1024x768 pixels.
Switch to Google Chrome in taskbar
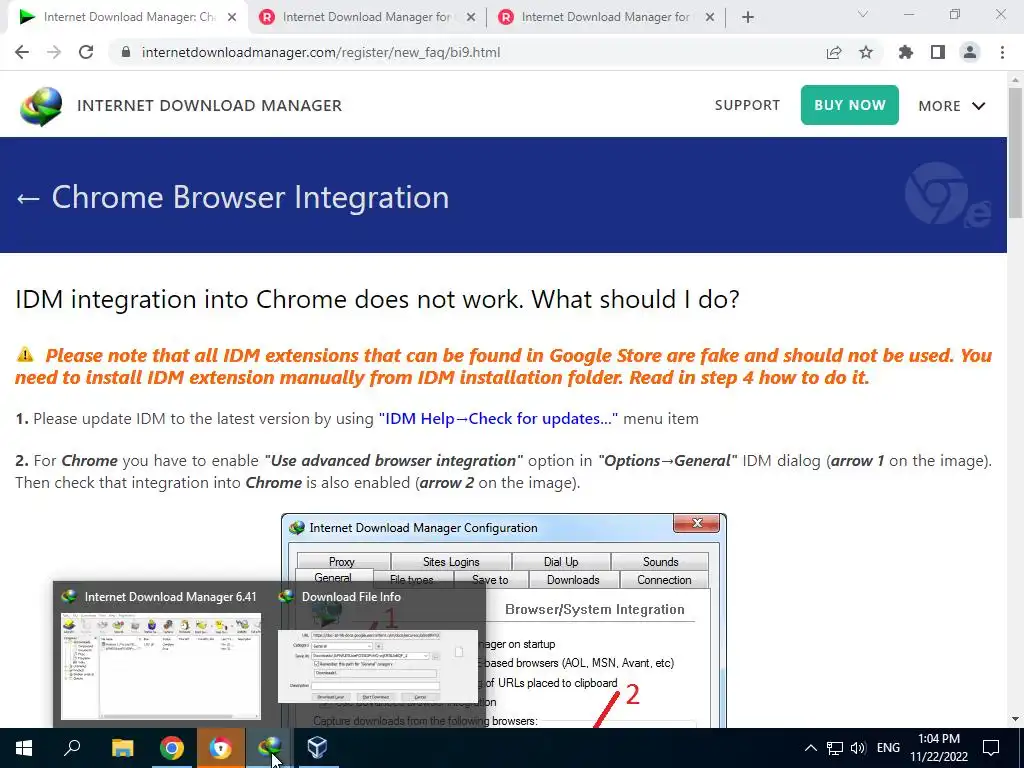click(172, 748)
